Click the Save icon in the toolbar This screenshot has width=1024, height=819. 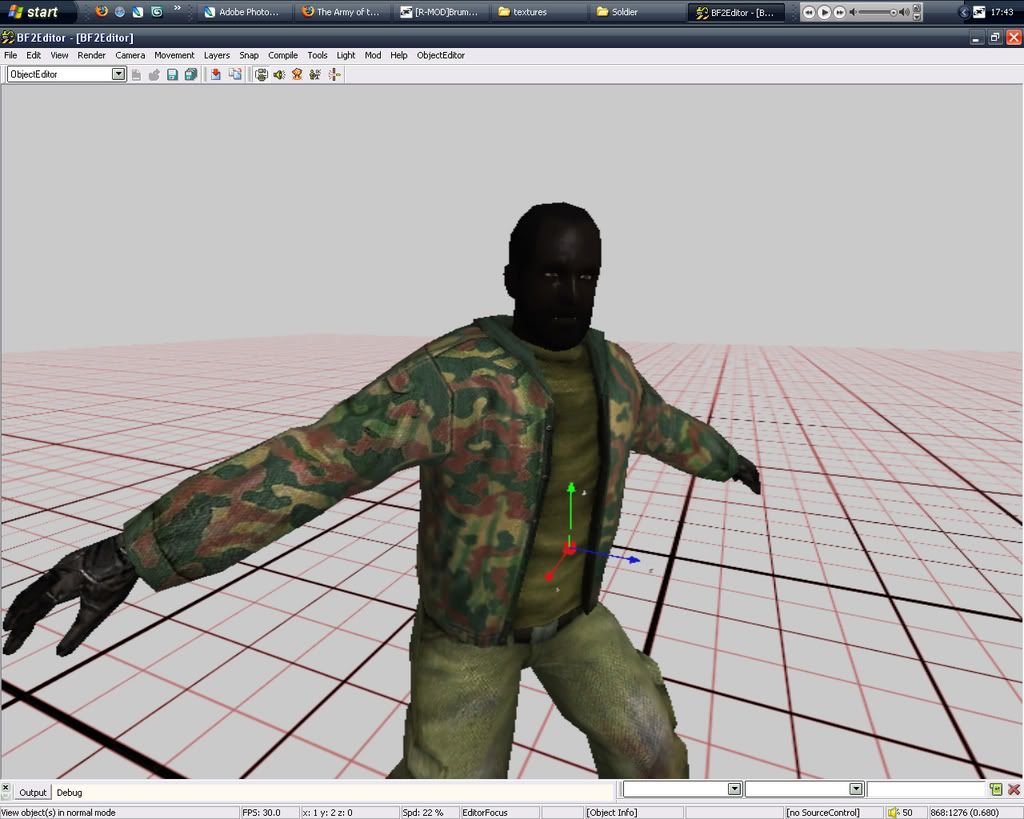(x=172, y=74)
